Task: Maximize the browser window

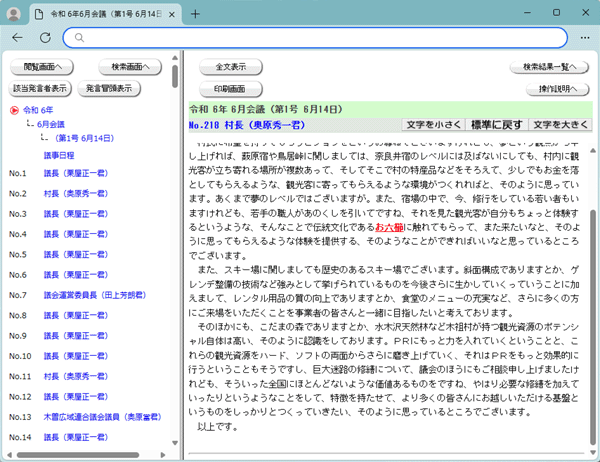Action: (x=556, y=13)
